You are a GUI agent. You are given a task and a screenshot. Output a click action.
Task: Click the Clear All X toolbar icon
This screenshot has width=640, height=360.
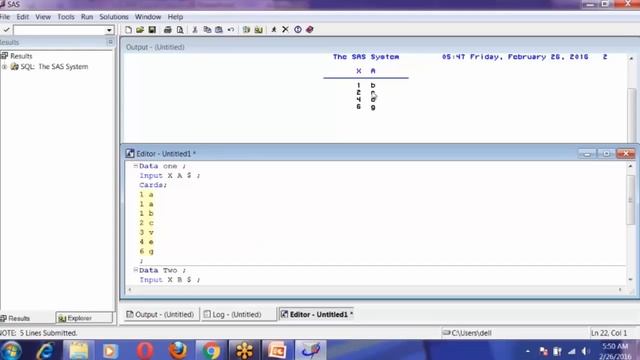point(285,29)
